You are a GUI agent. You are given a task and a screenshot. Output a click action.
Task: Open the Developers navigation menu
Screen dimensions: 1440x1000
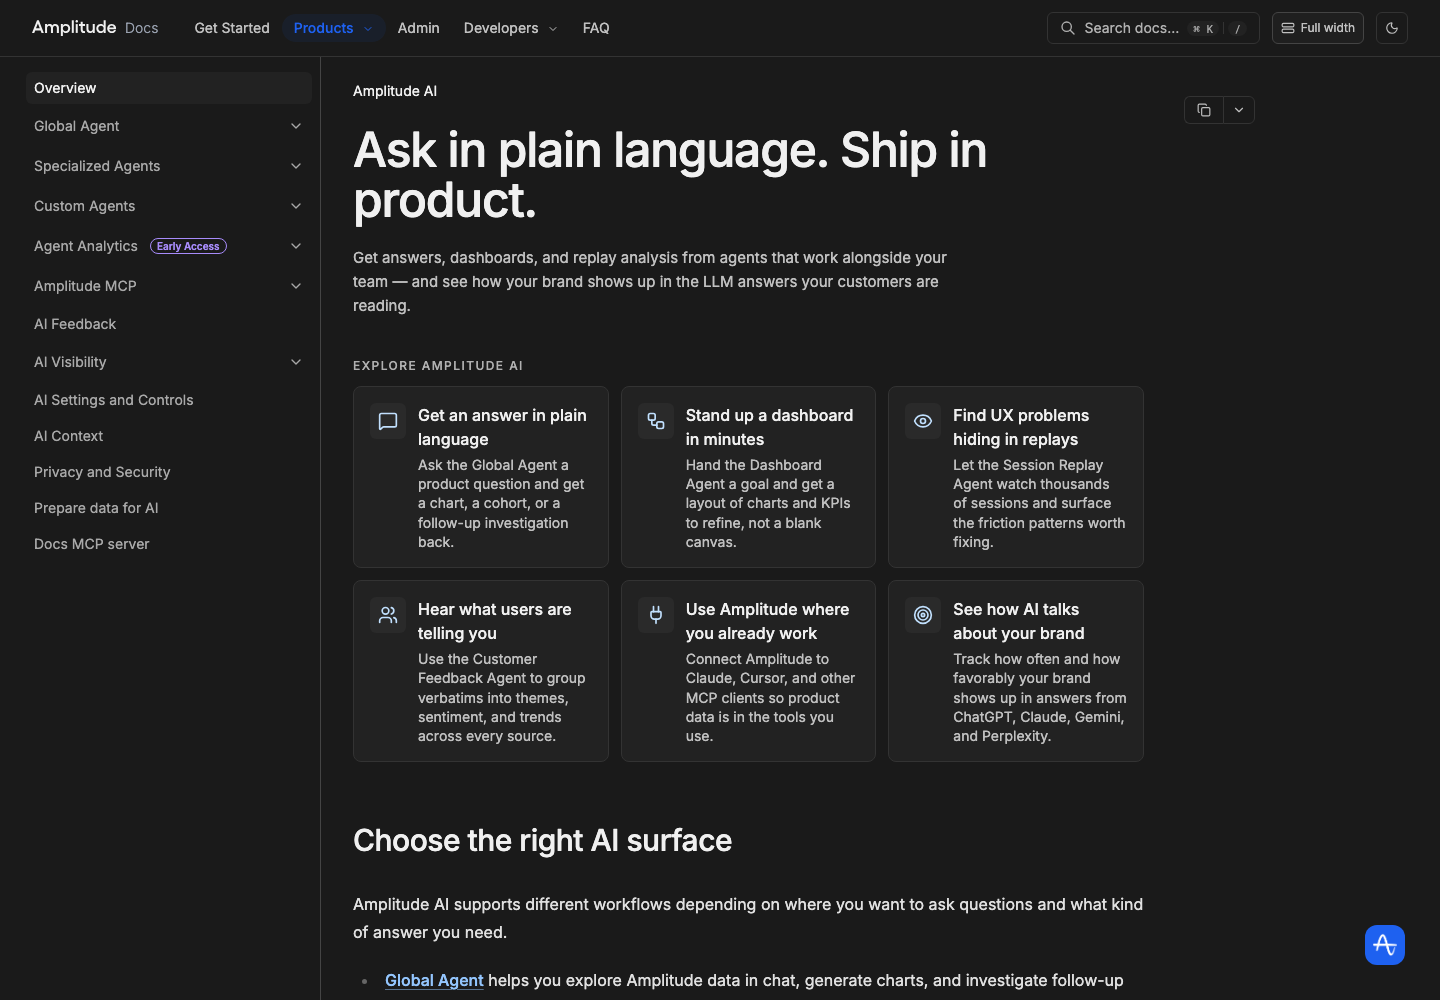[510, 28]
